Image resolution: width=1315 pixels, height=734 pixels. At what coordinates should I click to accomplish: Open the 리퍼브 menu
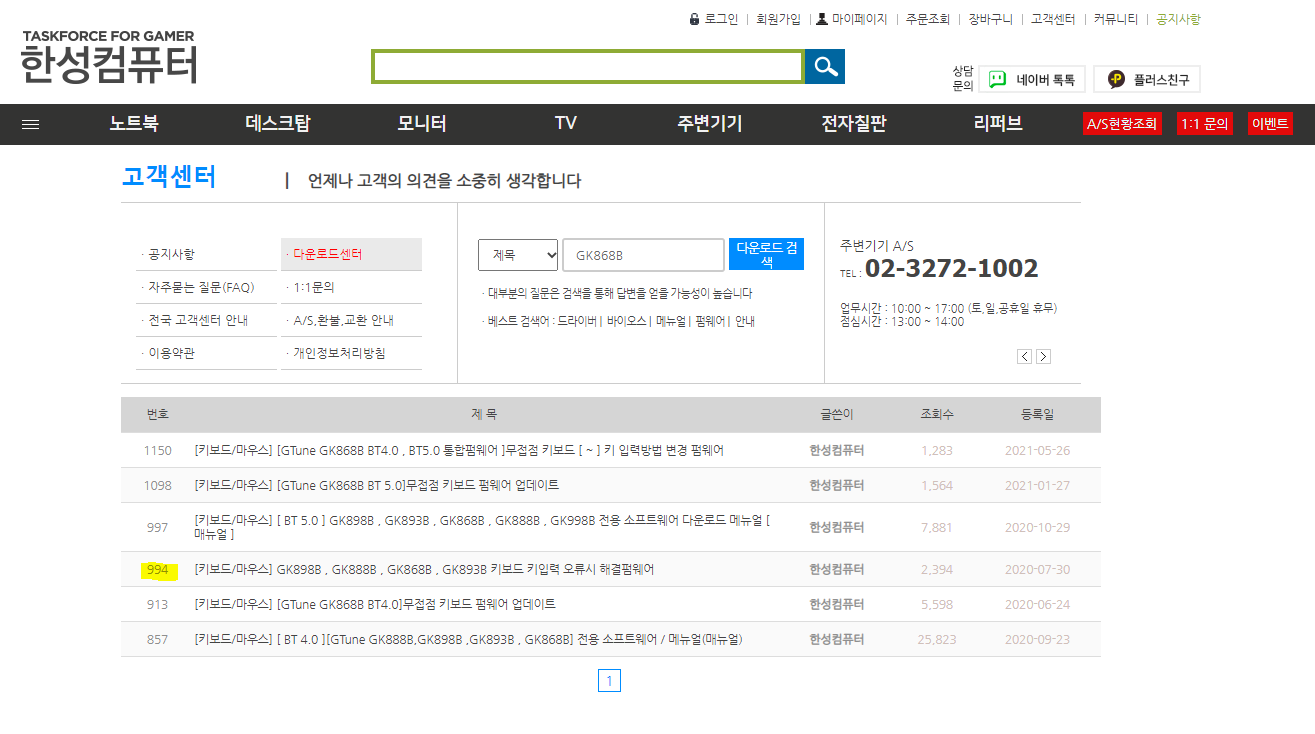pos(998,124)
